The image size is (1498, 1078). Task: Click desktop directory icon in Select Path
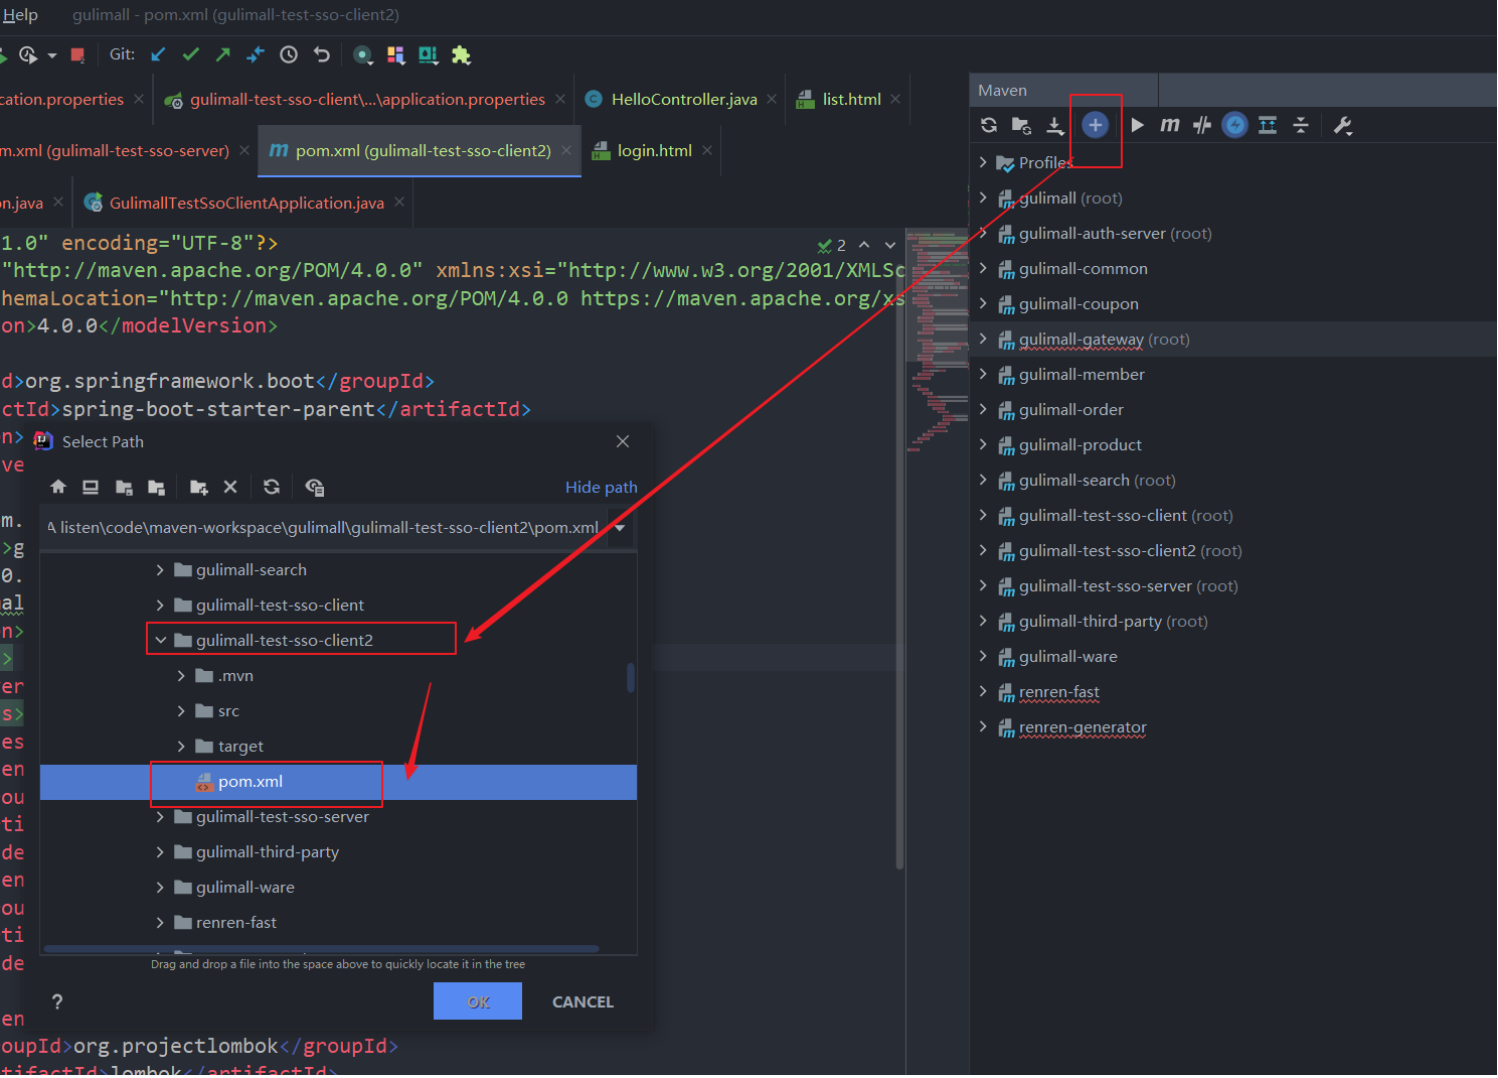[90, 487]
